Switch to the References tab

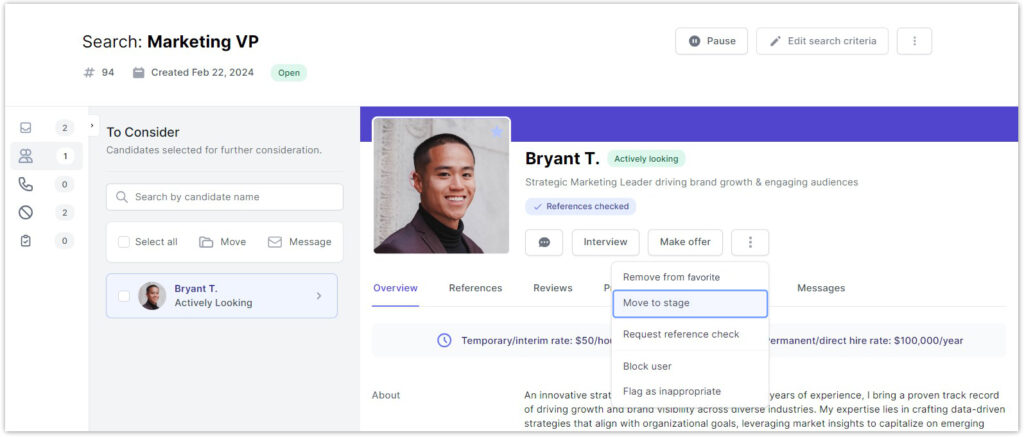(475, 288)
